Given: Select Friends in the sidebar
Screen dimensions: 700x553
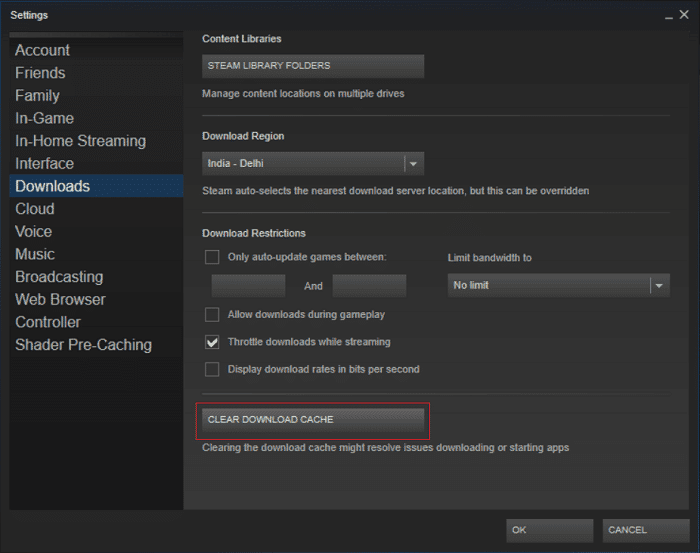Looking at the screenshot, I should point(40,73).
